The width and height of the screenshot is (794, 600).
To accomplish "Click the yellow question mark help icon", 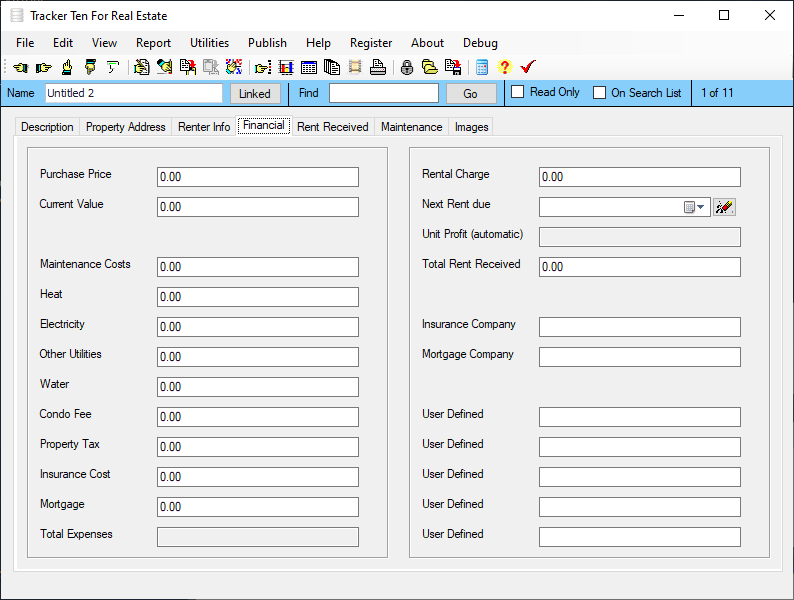I will click(x=504, y=67).
